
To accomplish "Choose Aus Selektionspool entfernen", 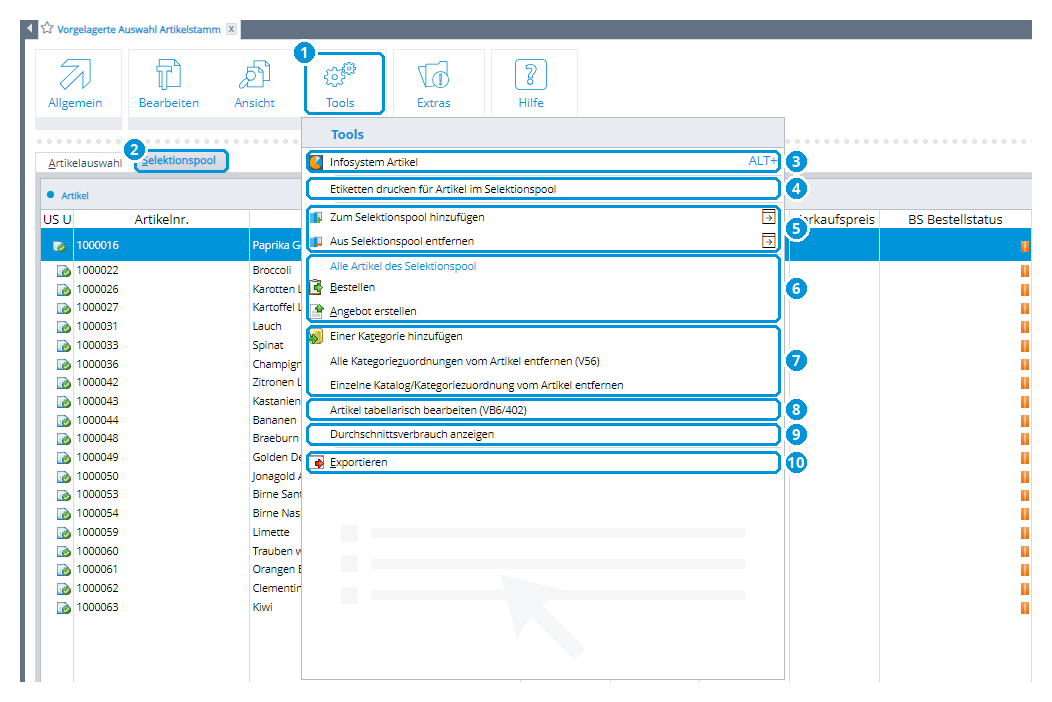I will tap(543, 241).
